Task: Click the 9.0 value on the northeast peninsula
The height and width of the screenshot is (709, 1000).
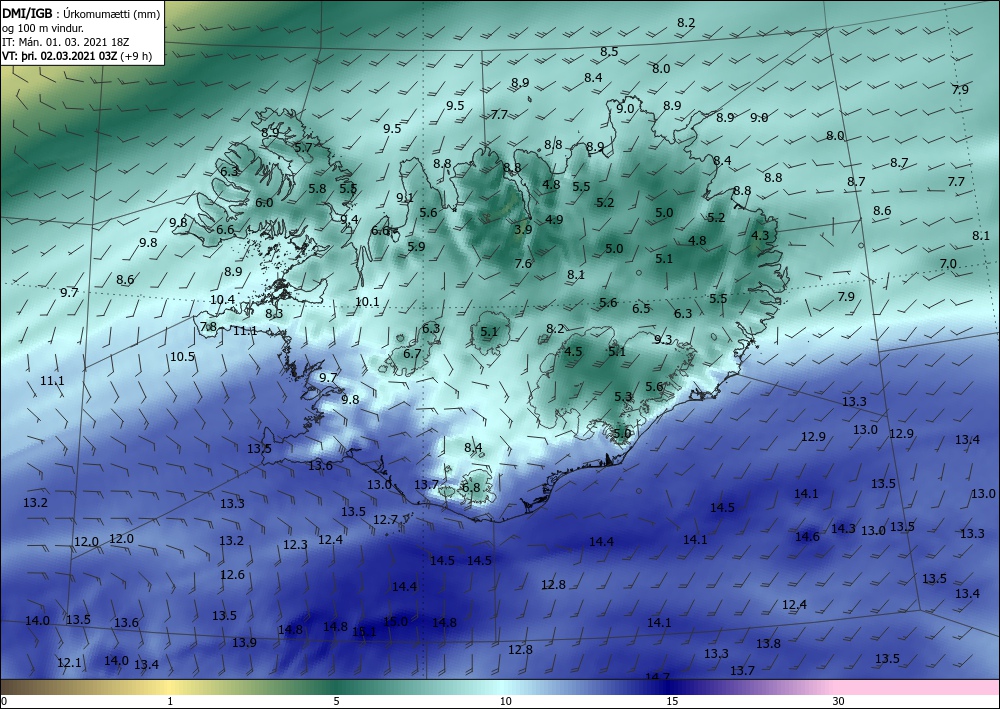Action: [x=625, y=108]
